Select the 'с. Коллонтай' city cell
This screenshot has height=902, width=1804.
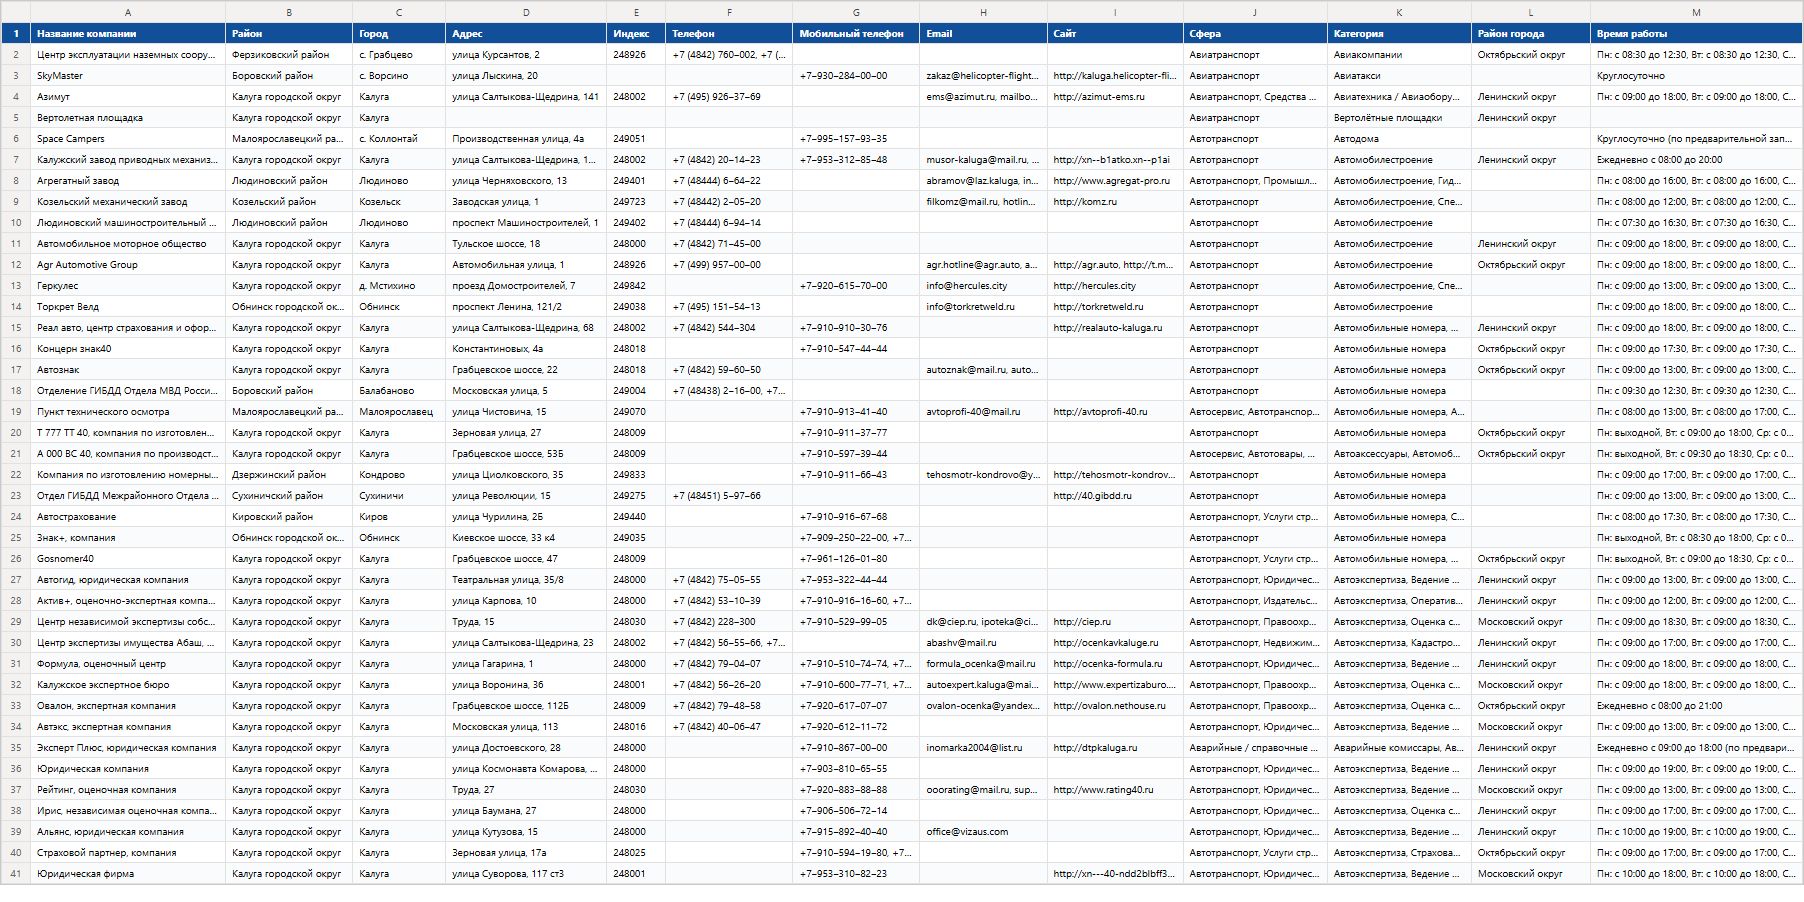tap(399, 139)
